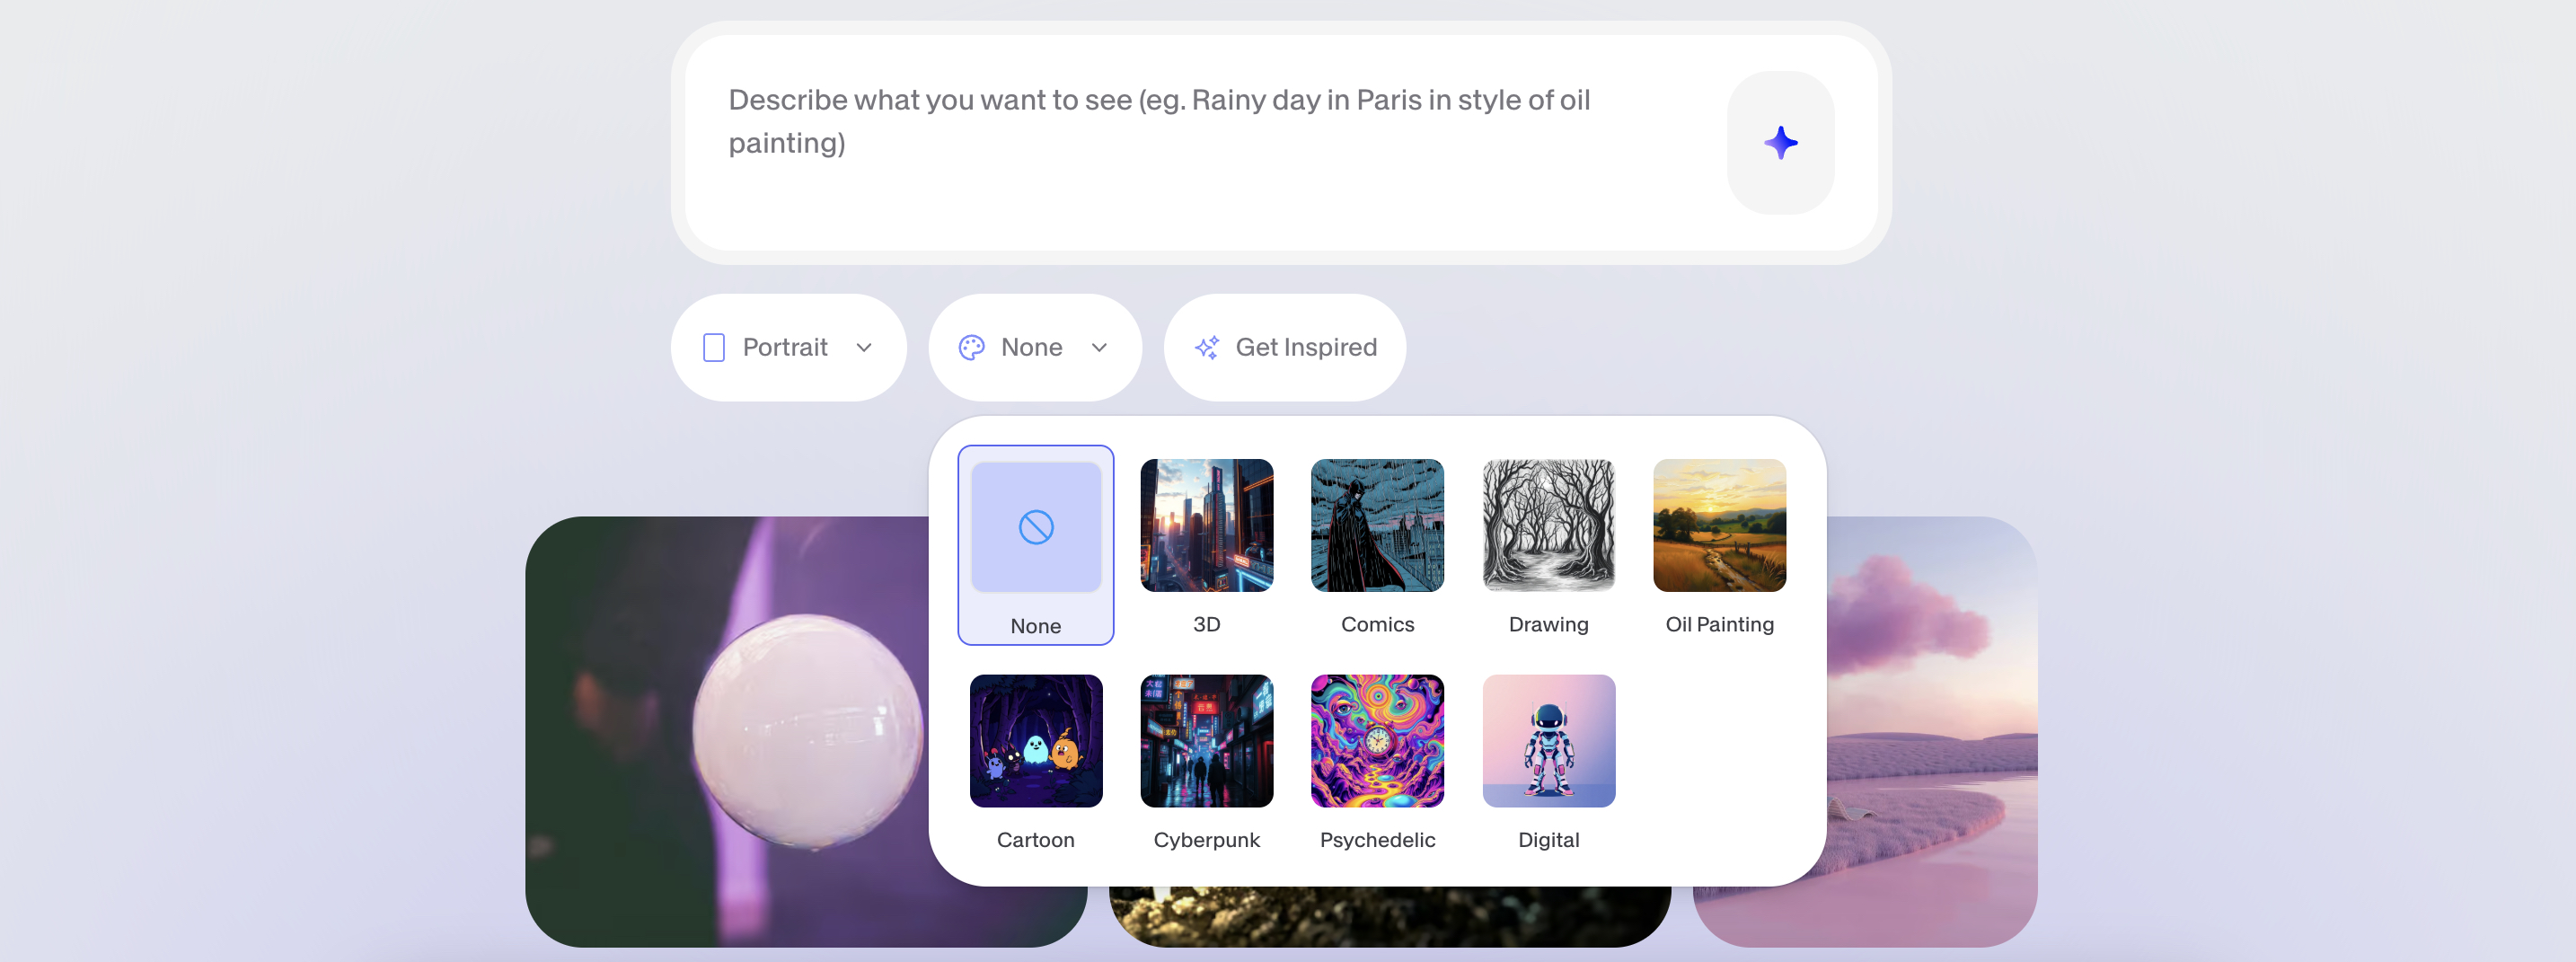Click the portrait rectangle icon

pyautogui.click(x=714, y=348)
